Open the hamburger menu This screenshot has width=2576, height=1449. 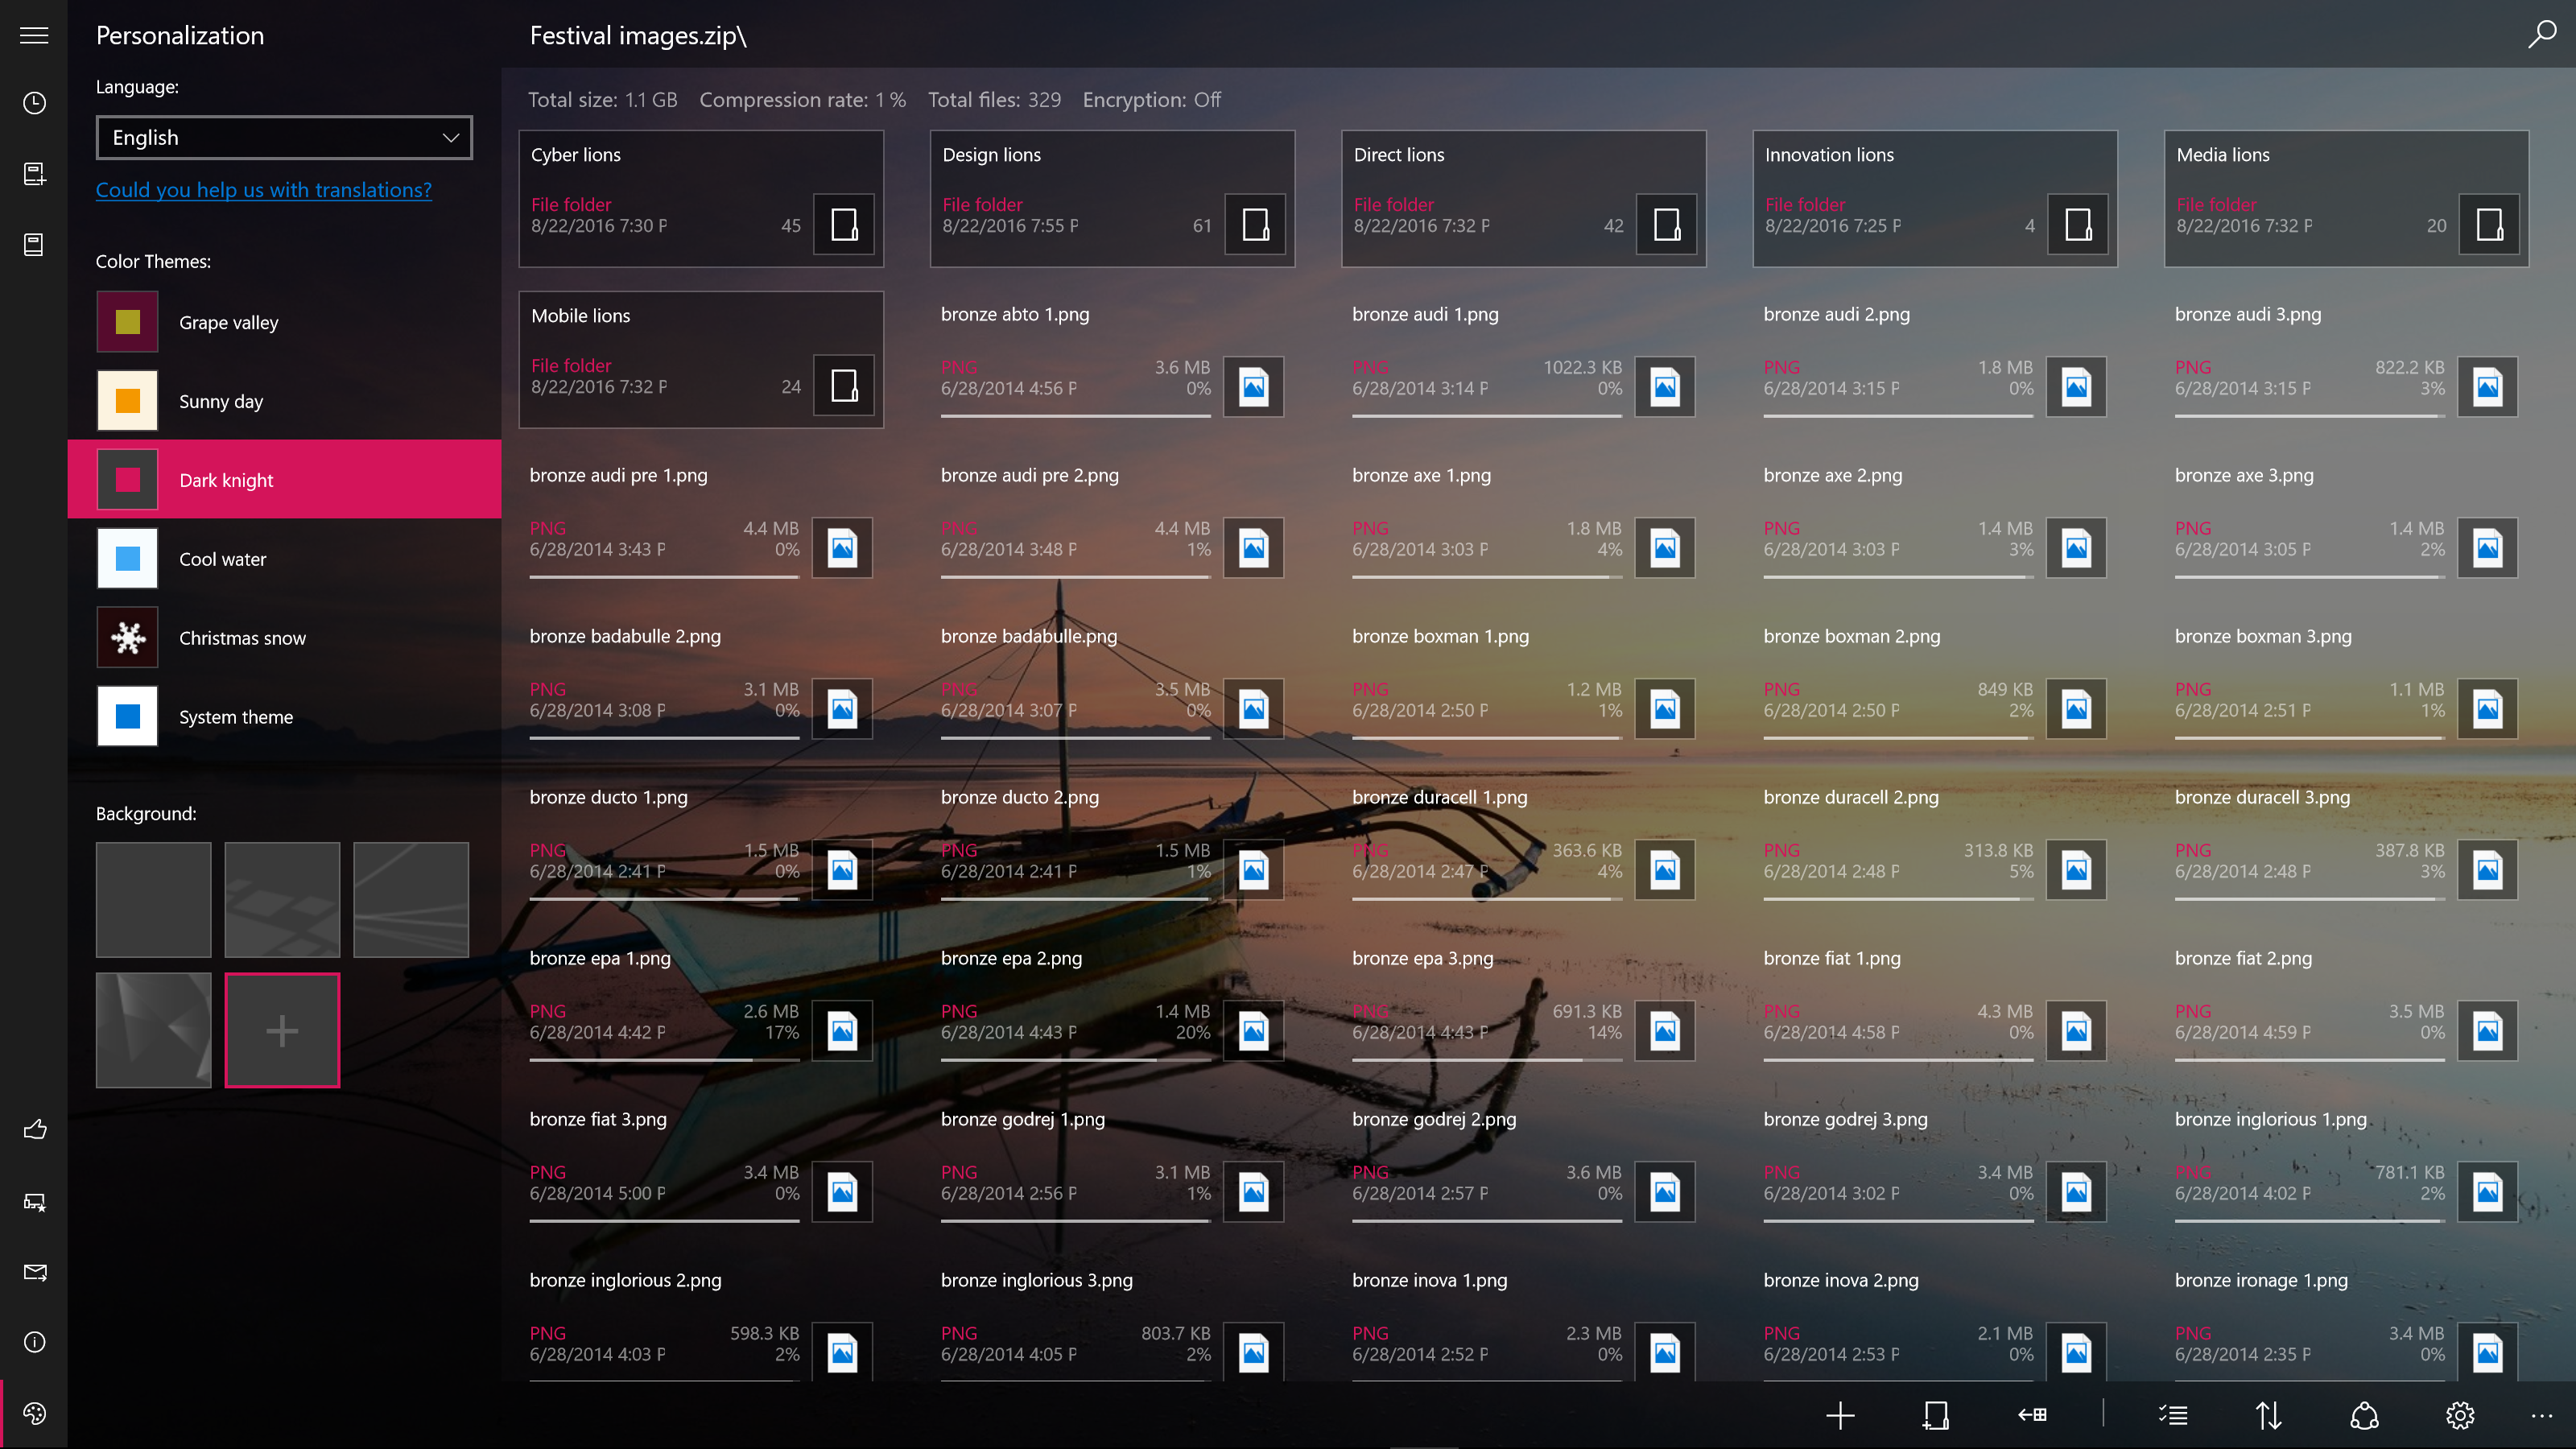(x=33, y=34)
